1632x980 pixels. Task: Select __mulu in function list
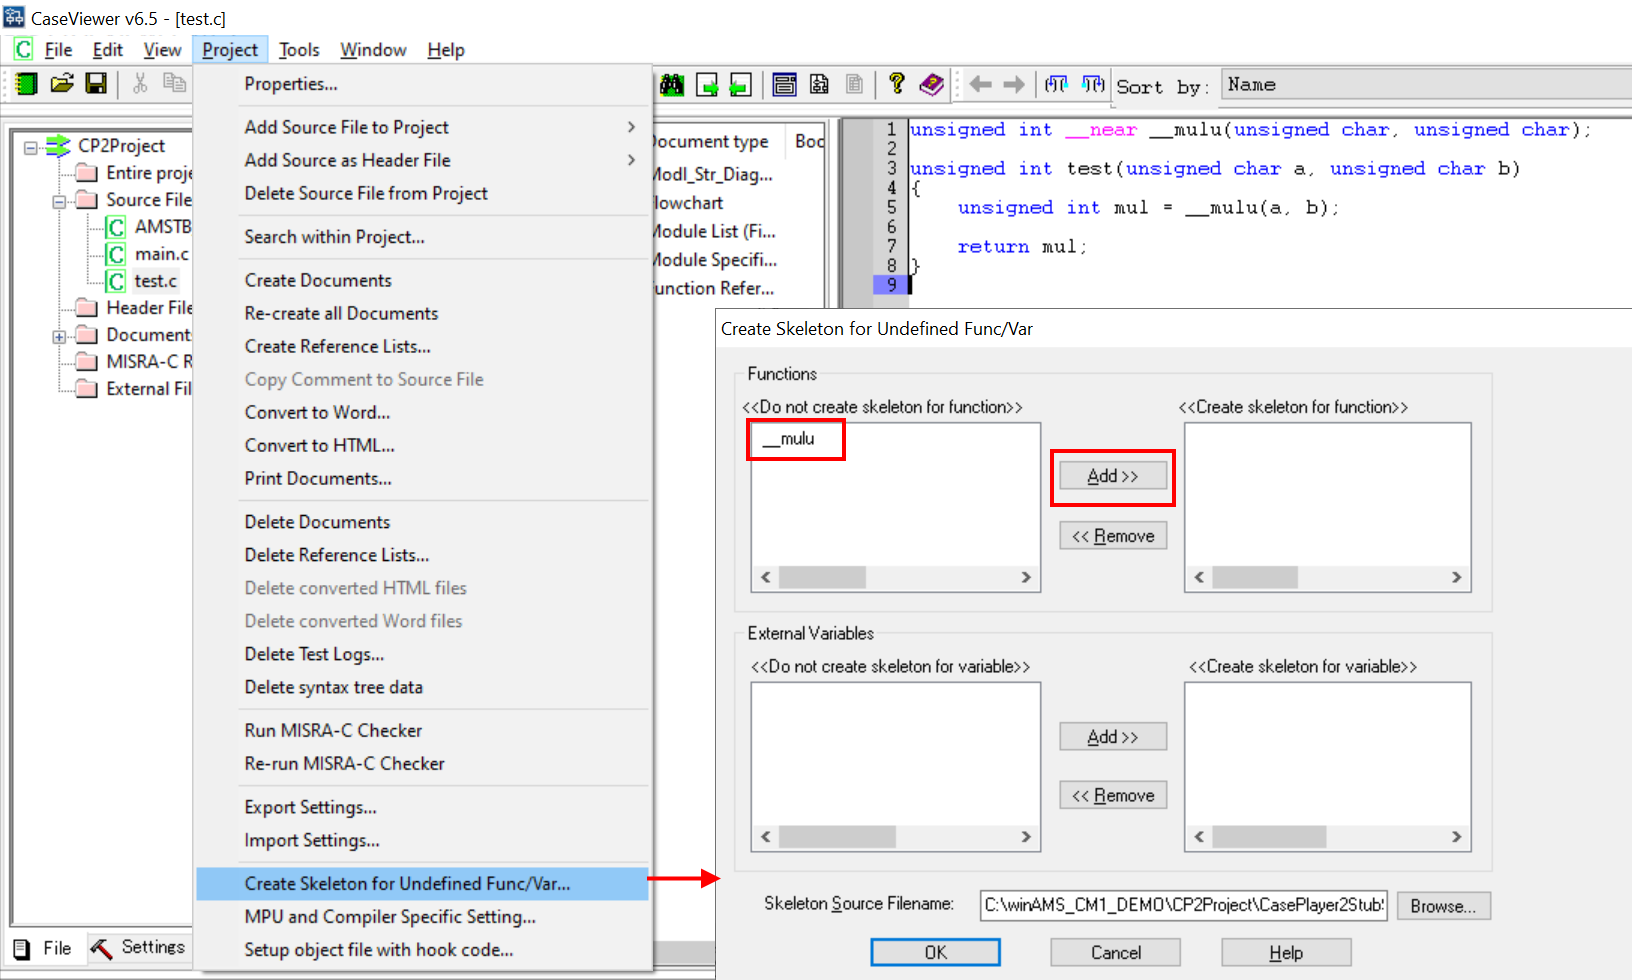788,439
